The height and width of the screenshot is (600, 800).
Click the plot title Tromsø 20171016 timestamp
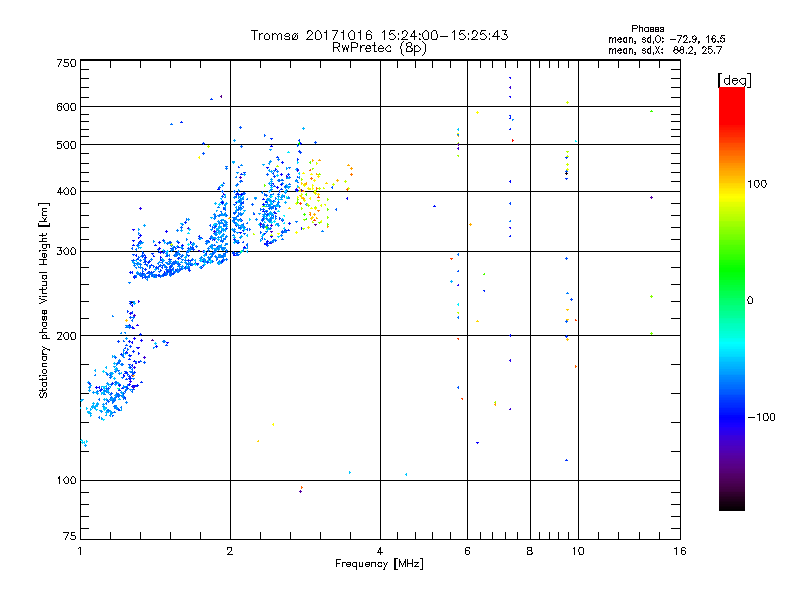(x=379, y=35)
